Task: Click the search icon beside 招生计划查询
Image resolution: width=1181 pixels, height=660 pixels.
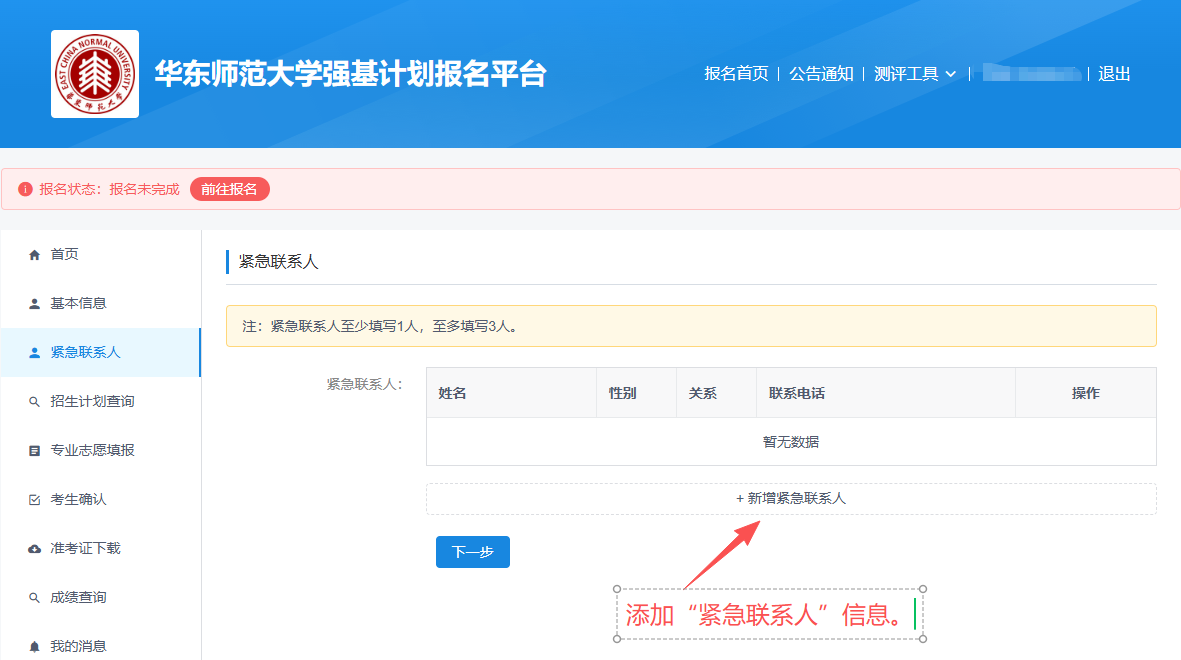Action: click(35, 402)
